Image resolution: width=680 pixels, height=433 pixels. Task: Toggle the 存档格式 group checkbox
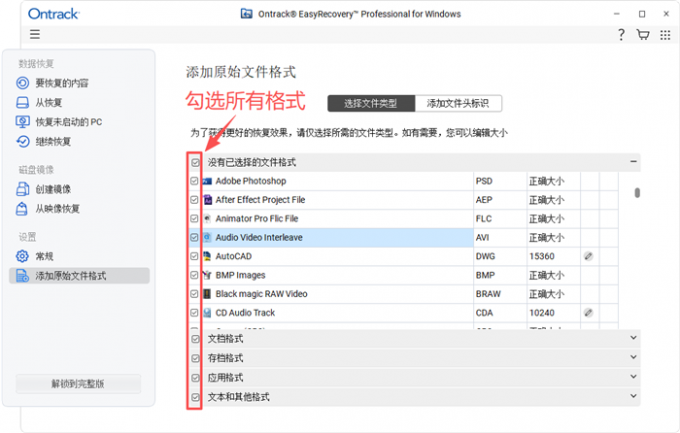tap(195, 358)
